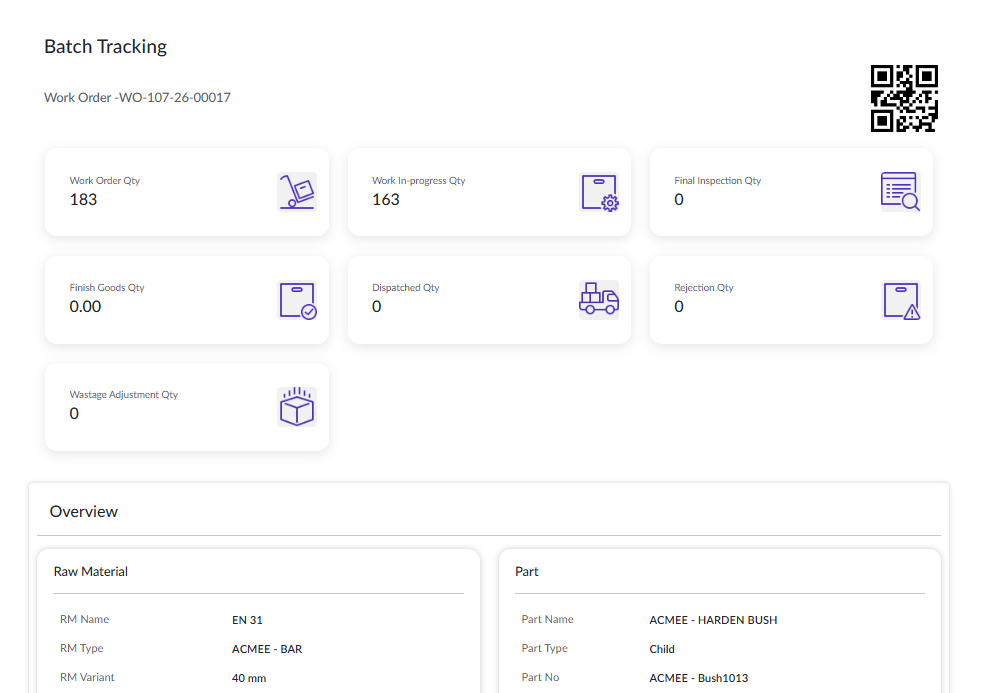Click the Part No value ACMEE - Bush1013
This screenshot has width=990, height=693.
[699, 678]
